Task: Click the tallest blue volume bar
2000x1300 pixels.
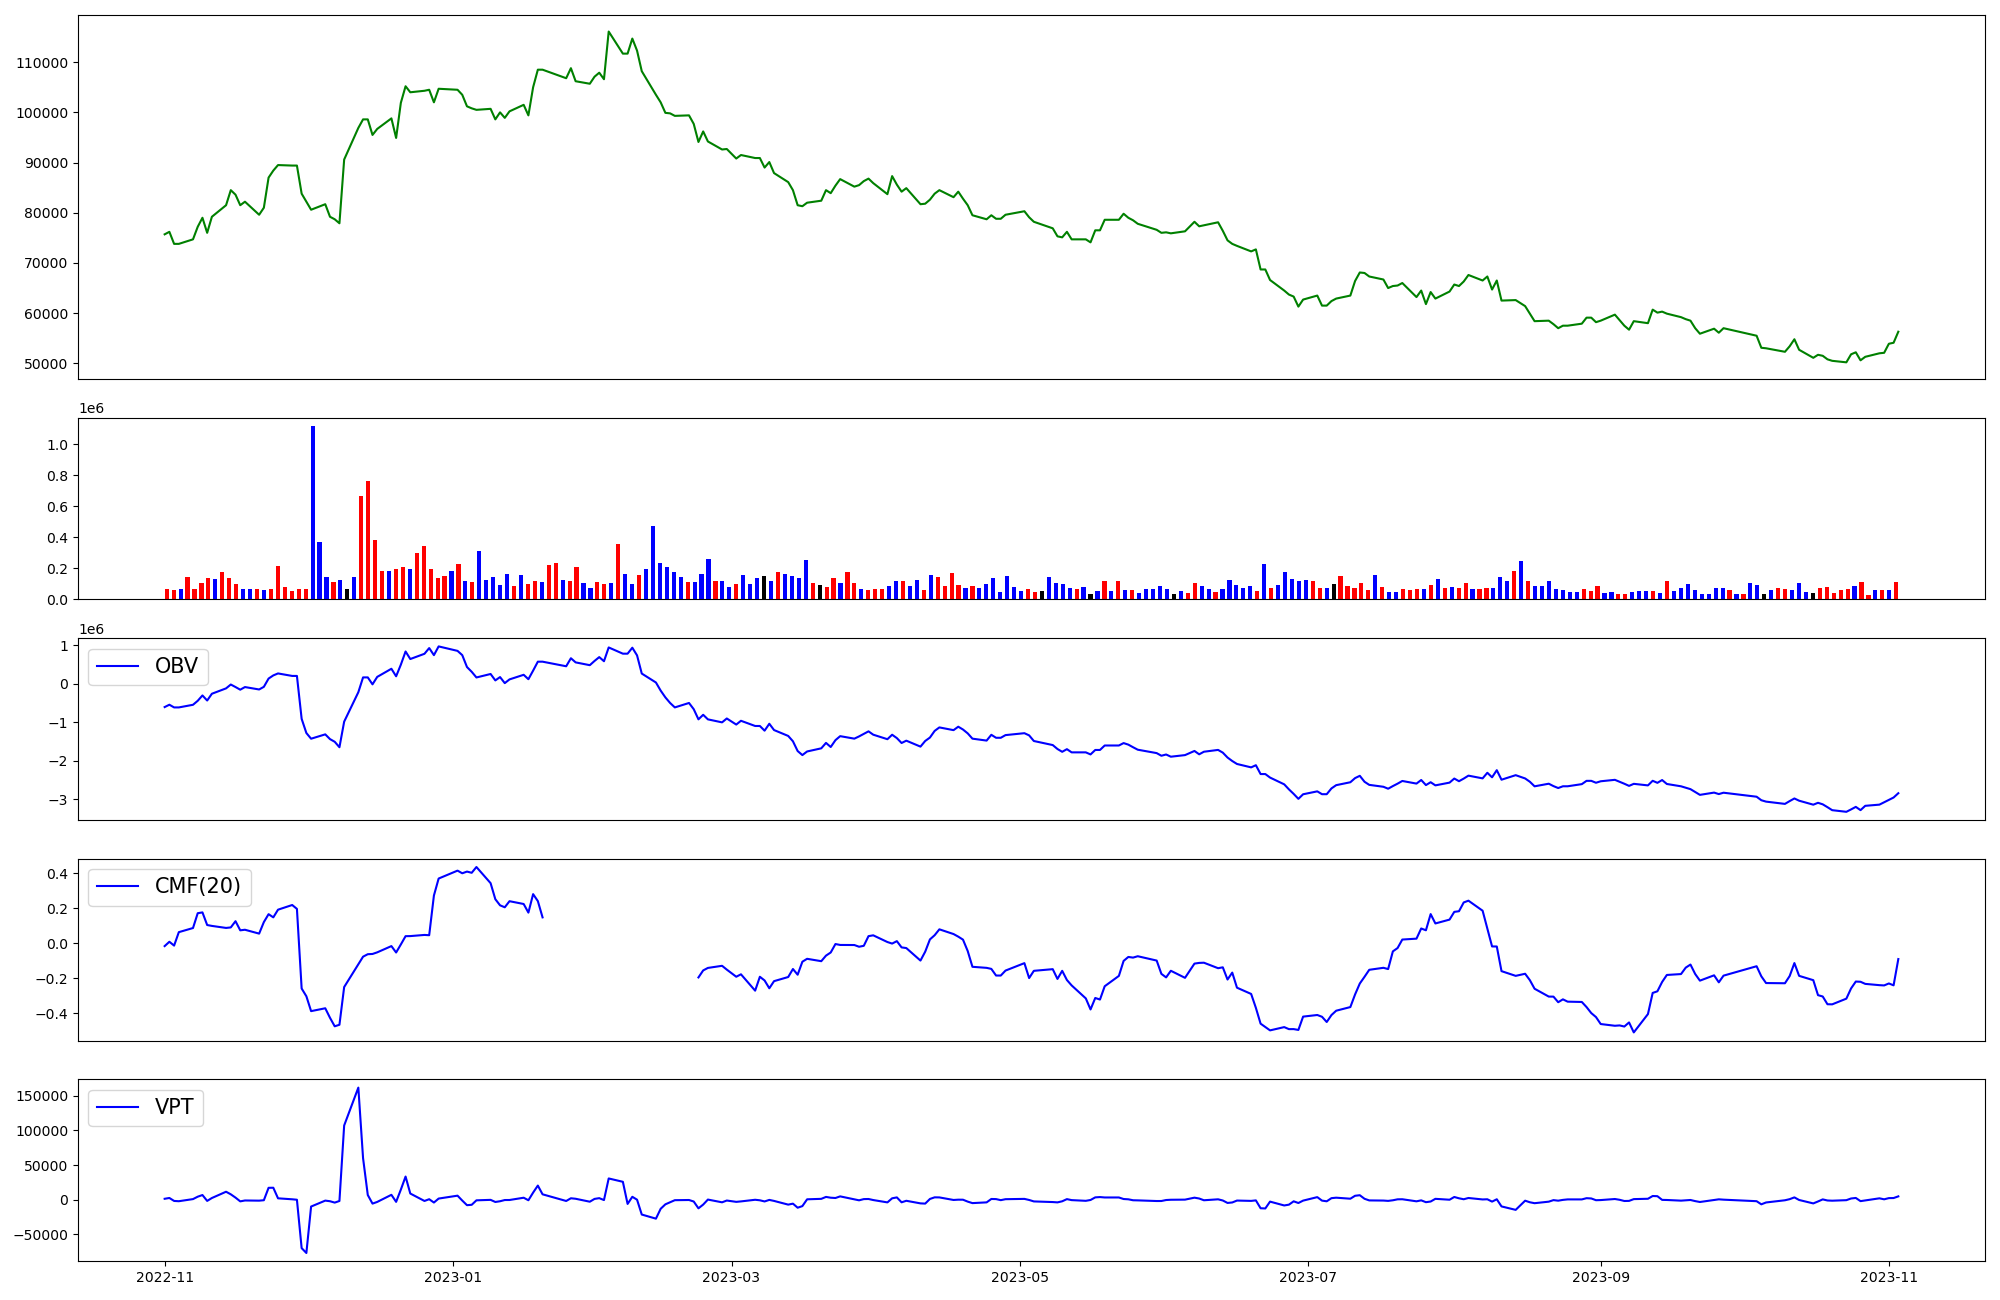Action: tap(313, 512)
